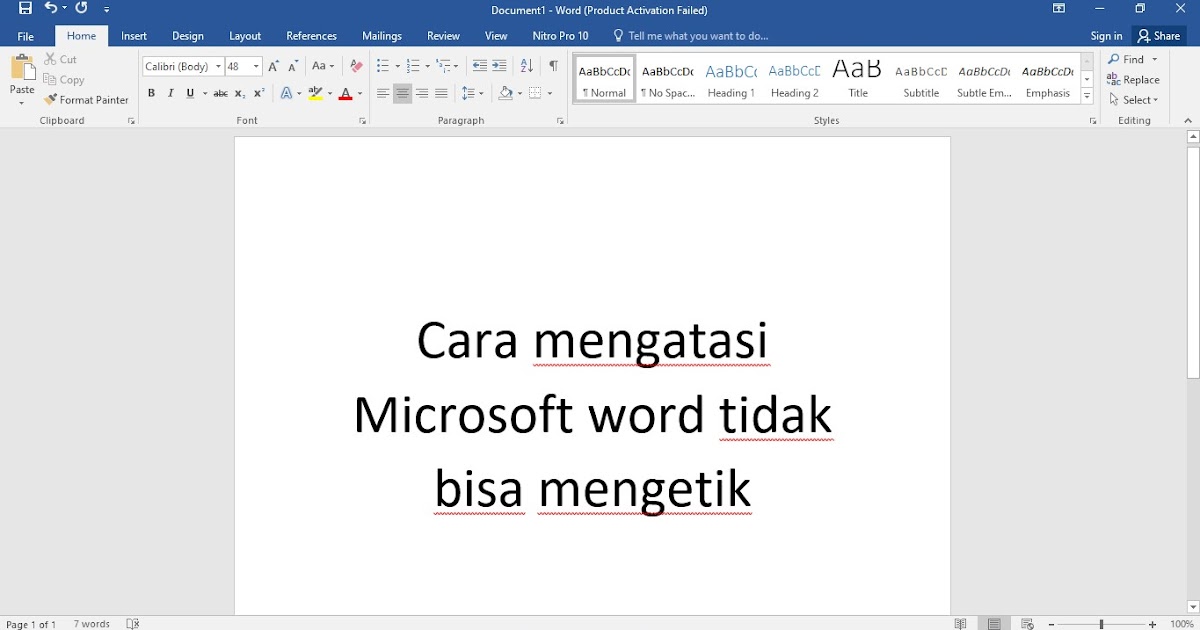The height and width of the screenshot is (630, 1200).
Task: Open the font name dropdown
Action: (218, 67)
